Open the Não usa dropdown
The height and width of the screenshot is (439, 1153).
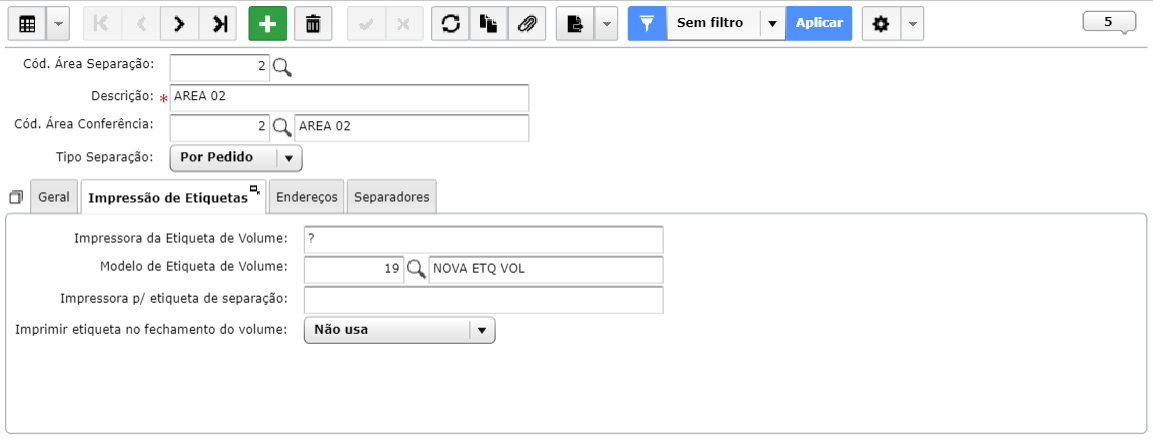coord(399,330)
